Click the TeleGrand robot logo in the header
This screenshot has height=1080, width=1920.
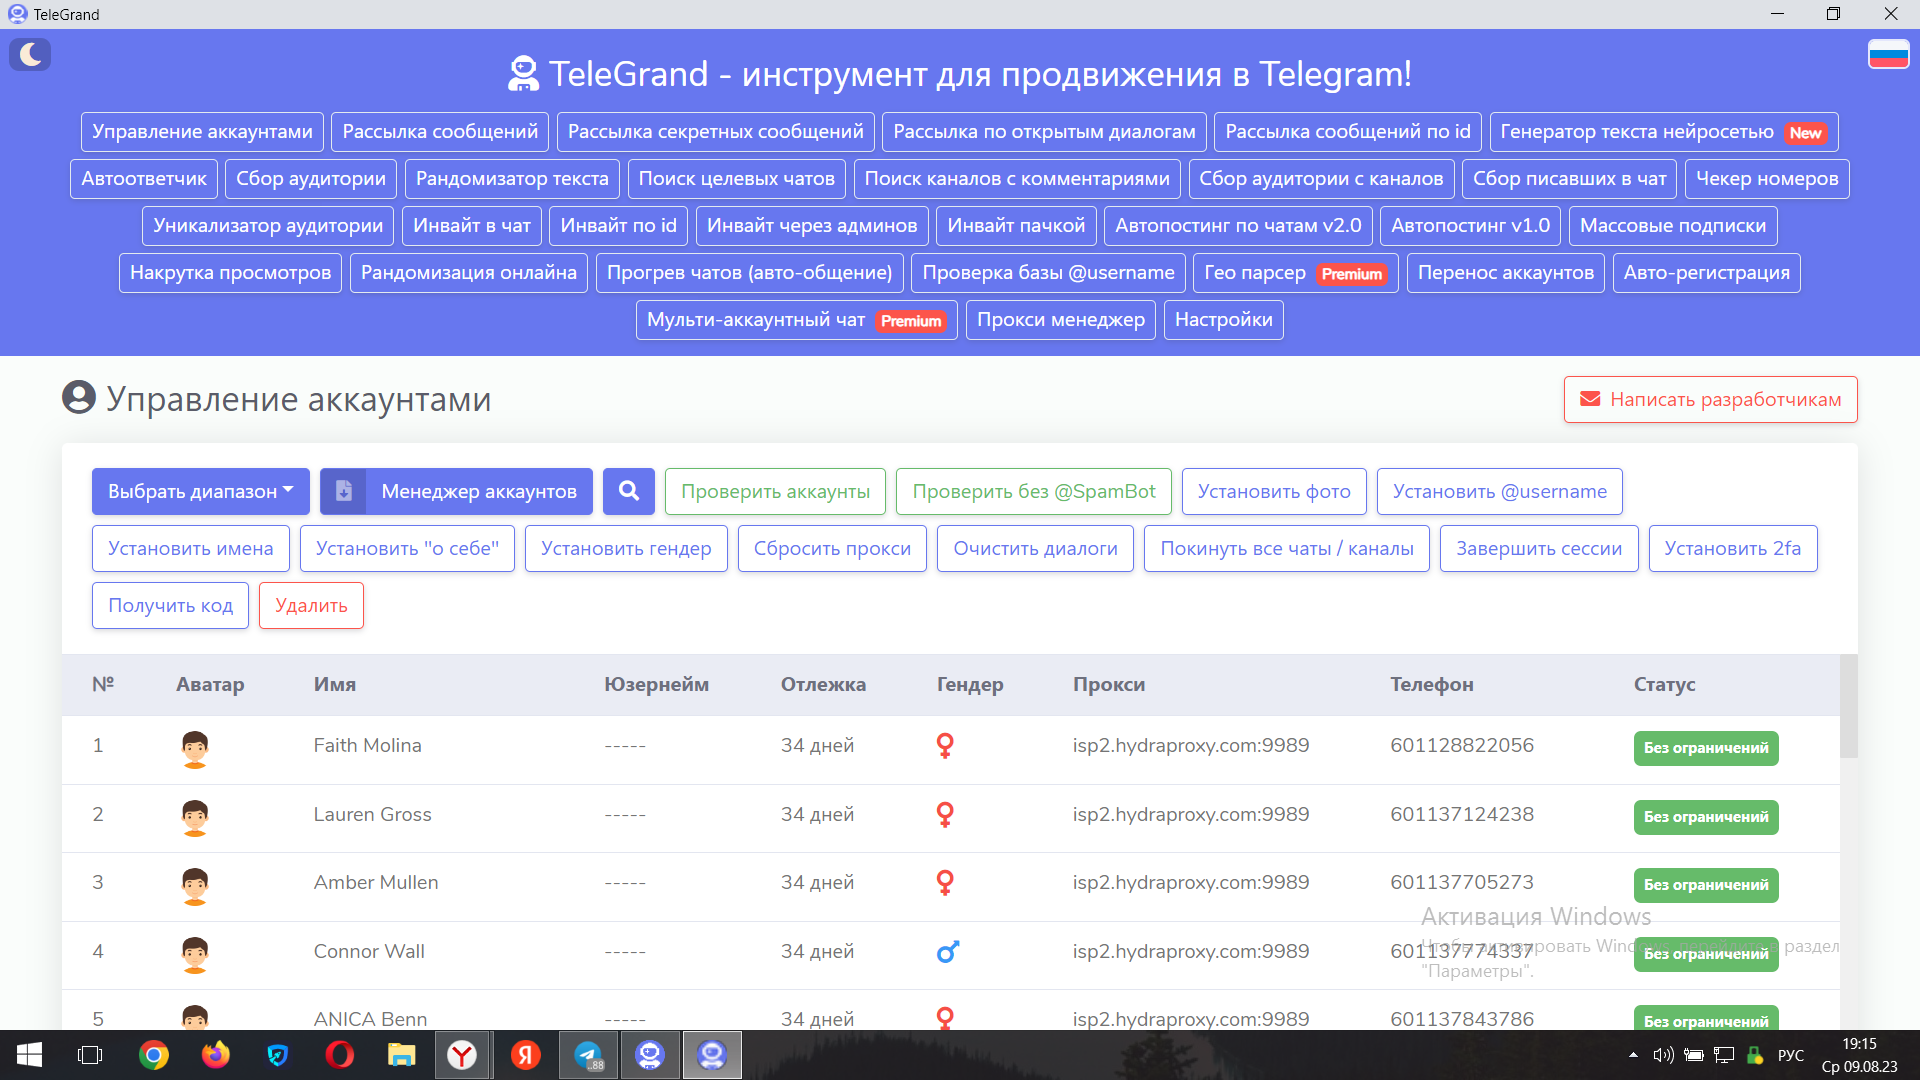point(522,74)
